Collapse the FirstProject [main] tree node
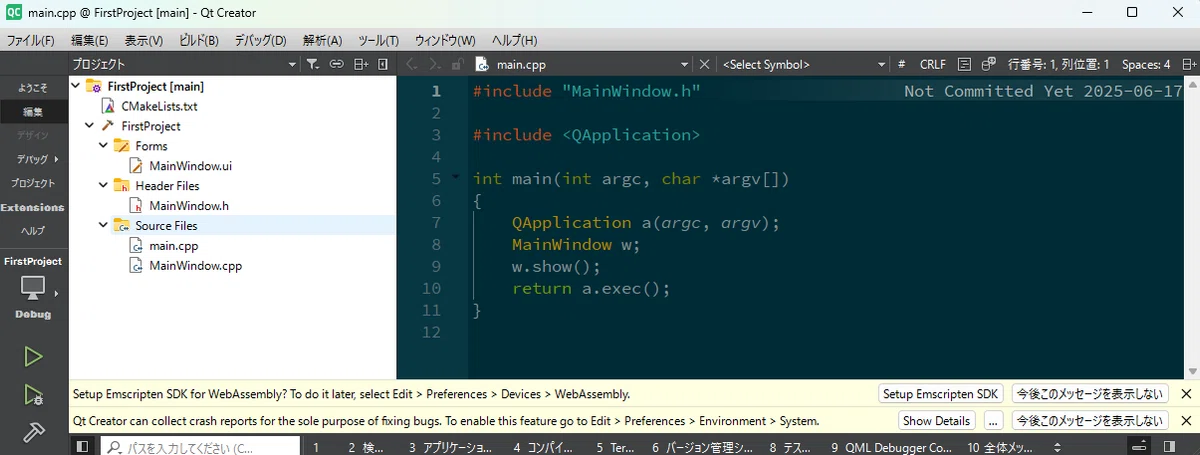1200x455 pixels. tap(76, 86)
